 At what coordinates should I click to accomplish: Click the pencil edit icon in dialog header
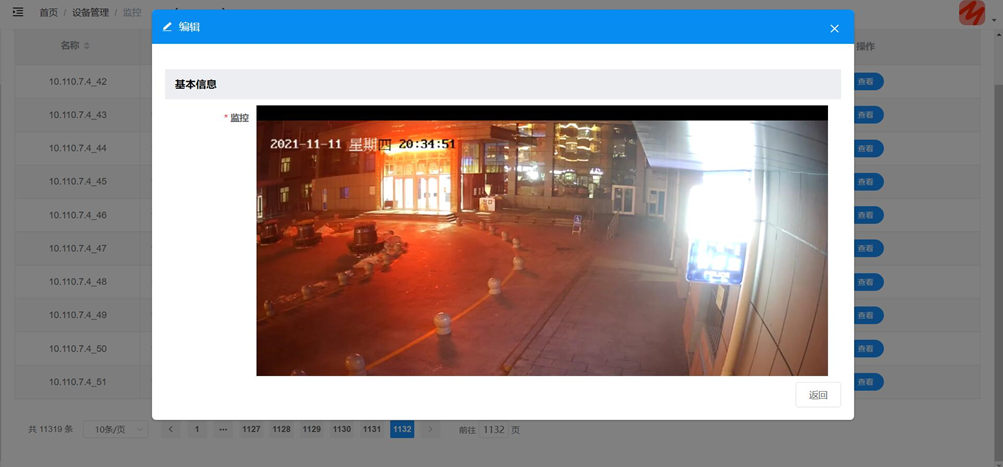coord(167,27)
